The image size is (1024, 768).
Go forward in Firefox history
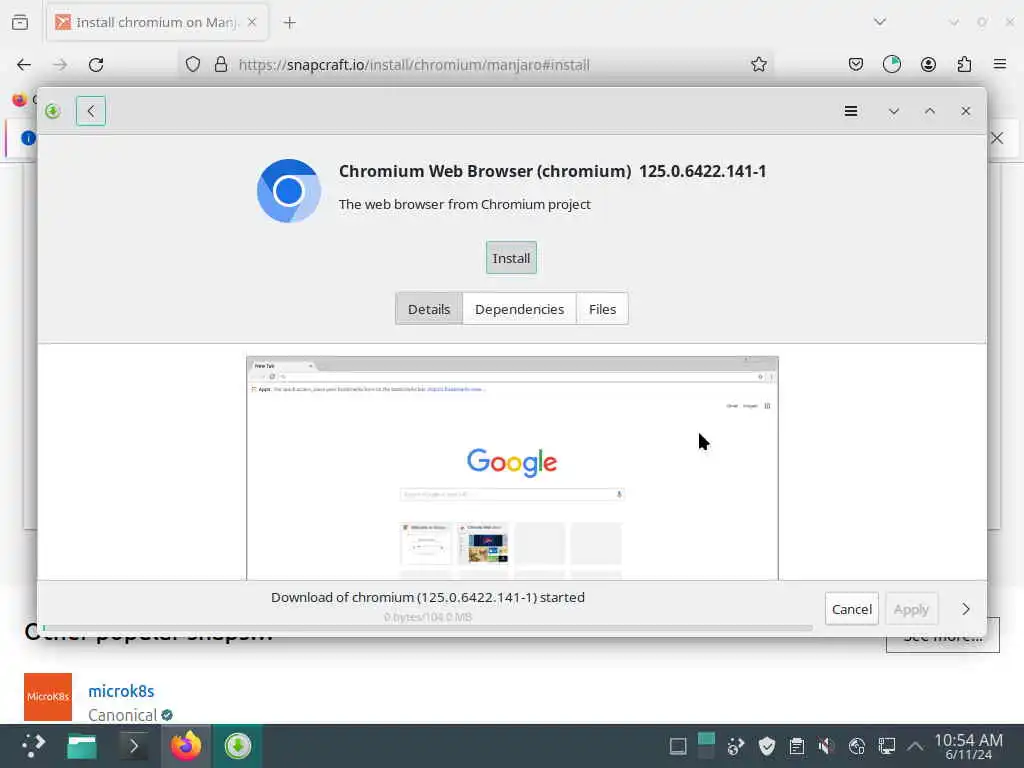(60, 64)
